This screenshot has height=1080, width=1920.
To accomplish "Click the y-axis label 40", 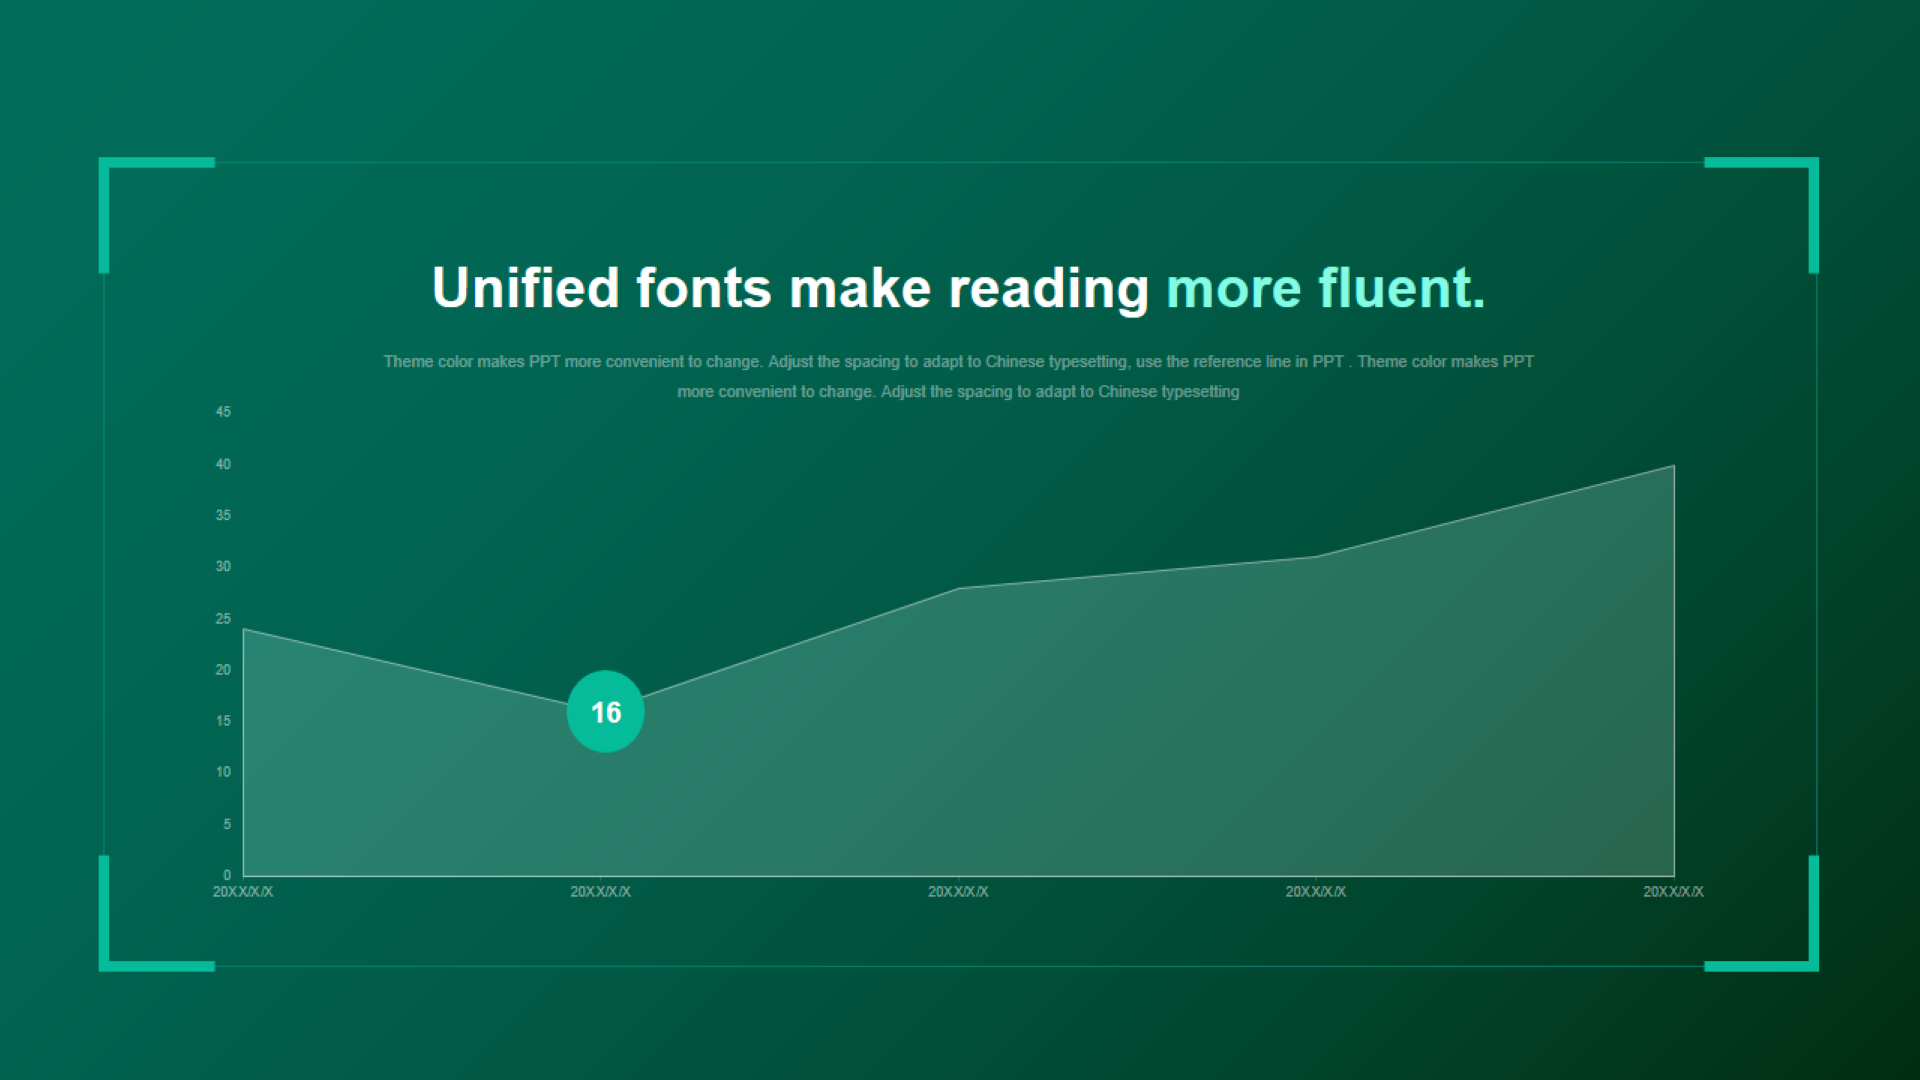I will [x=223, y=464].
